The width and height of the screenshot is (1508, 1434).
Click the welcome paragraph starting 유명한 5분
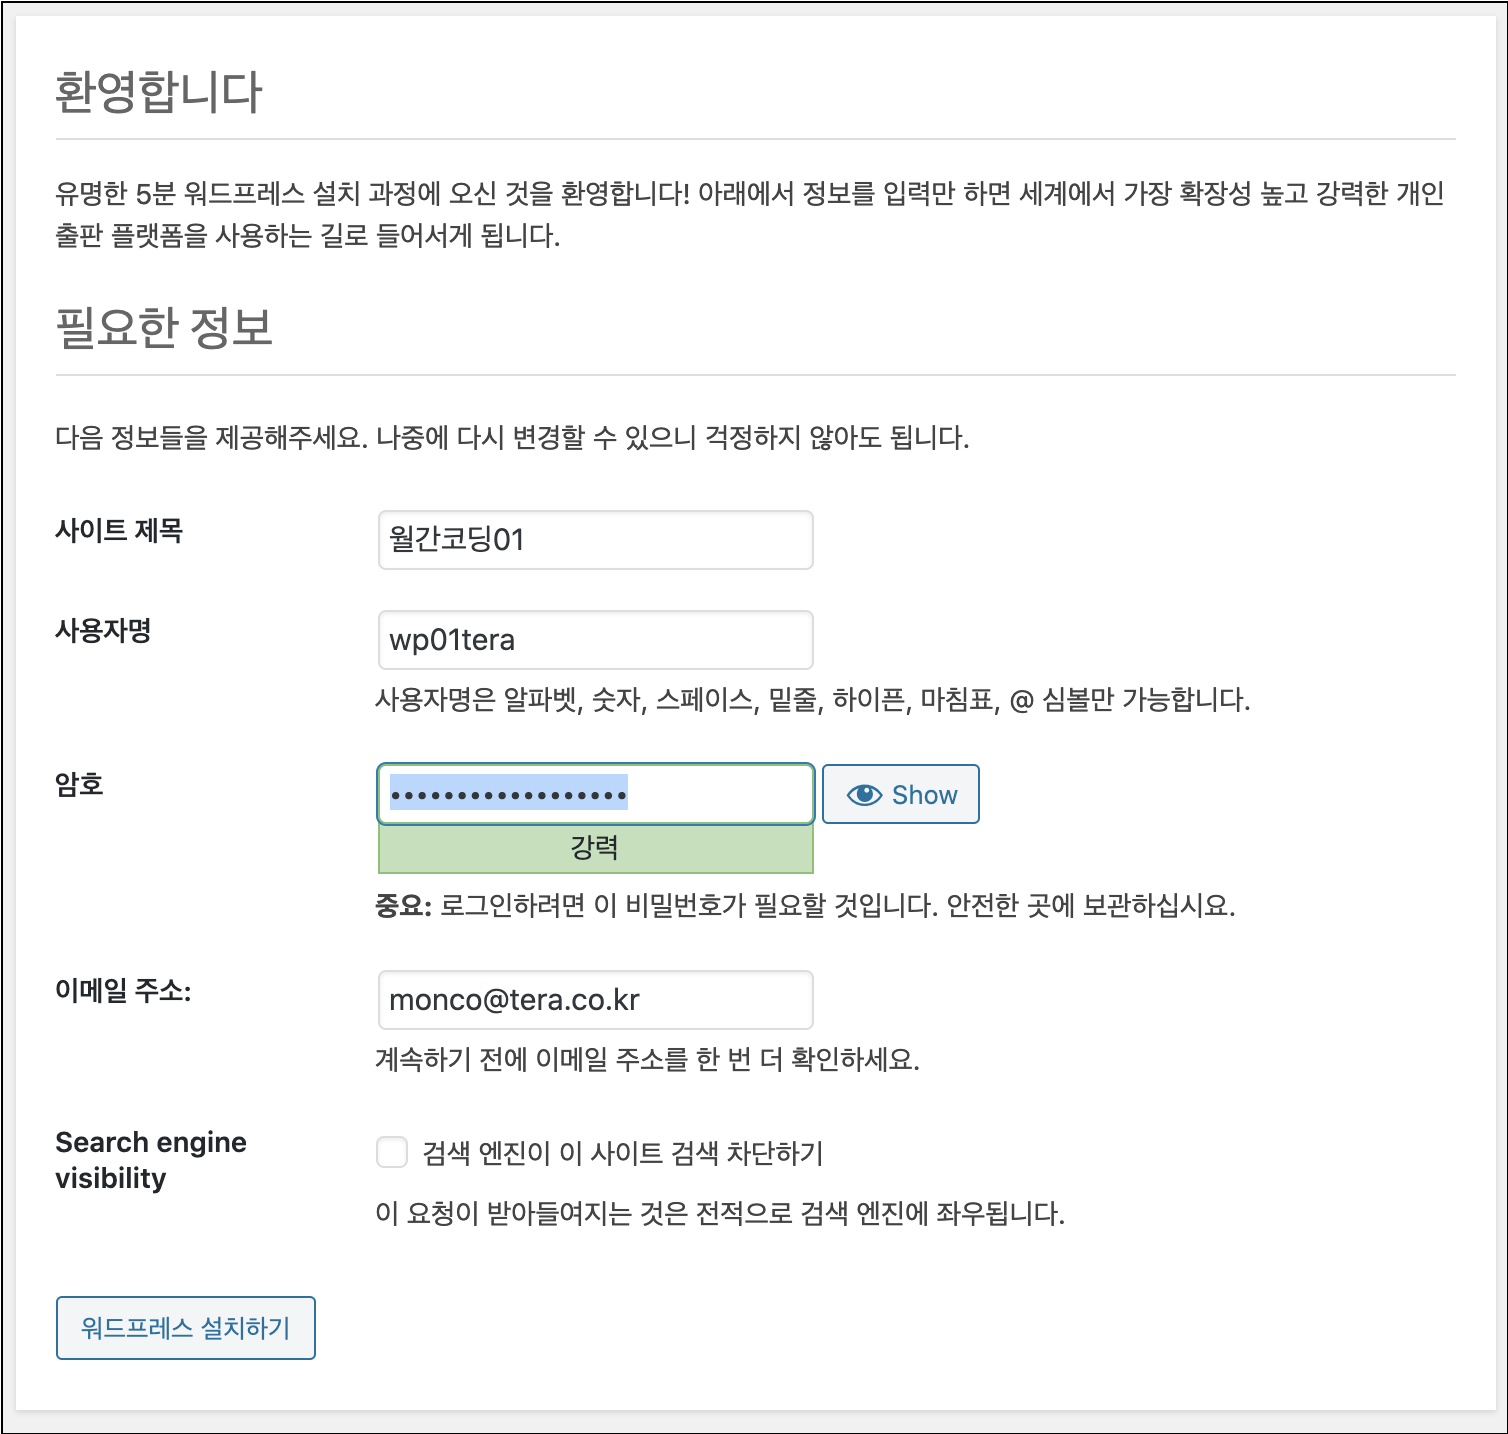tap(750, 214)
